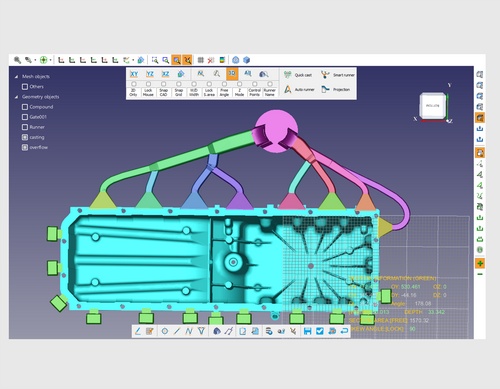This screenshot has width=500, height=389.
Task: Click the color gradient scale icon
Action: (222, 60)
